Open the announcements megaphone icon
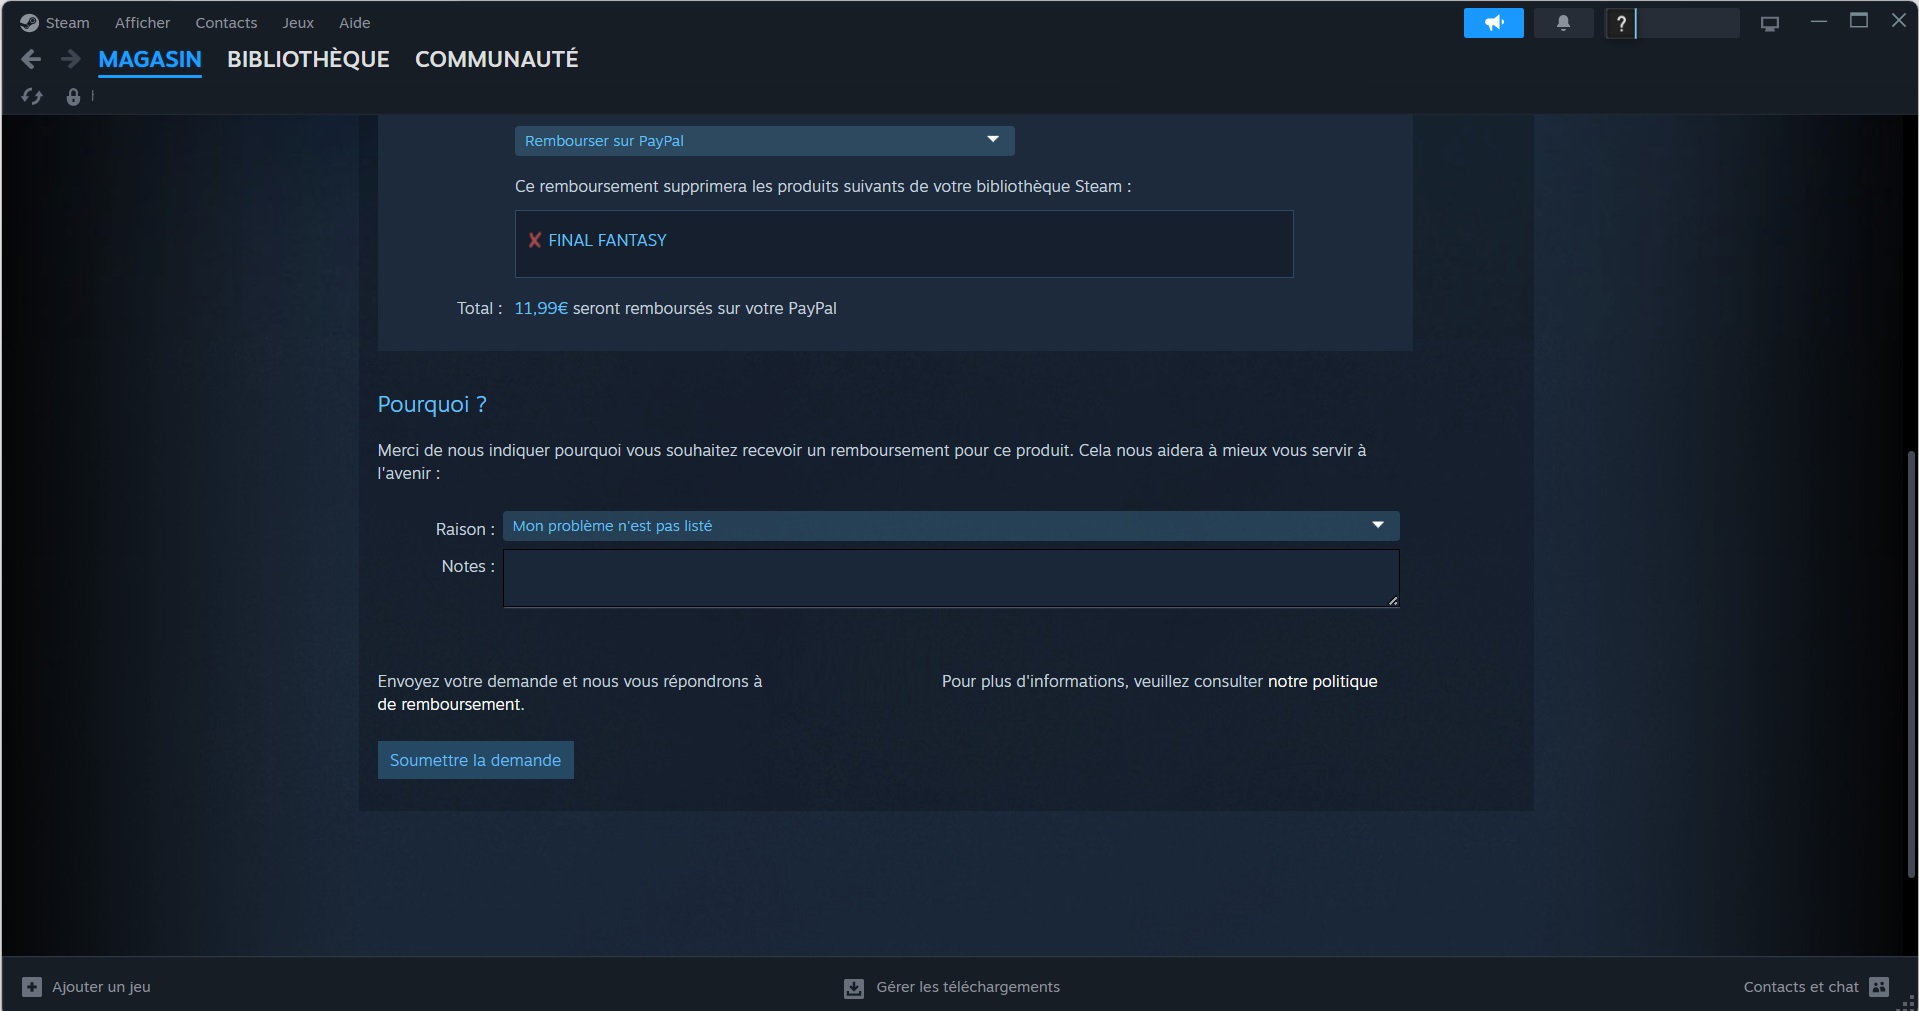This screenshot has width=1919, height=1011. tap(1493, 22)
